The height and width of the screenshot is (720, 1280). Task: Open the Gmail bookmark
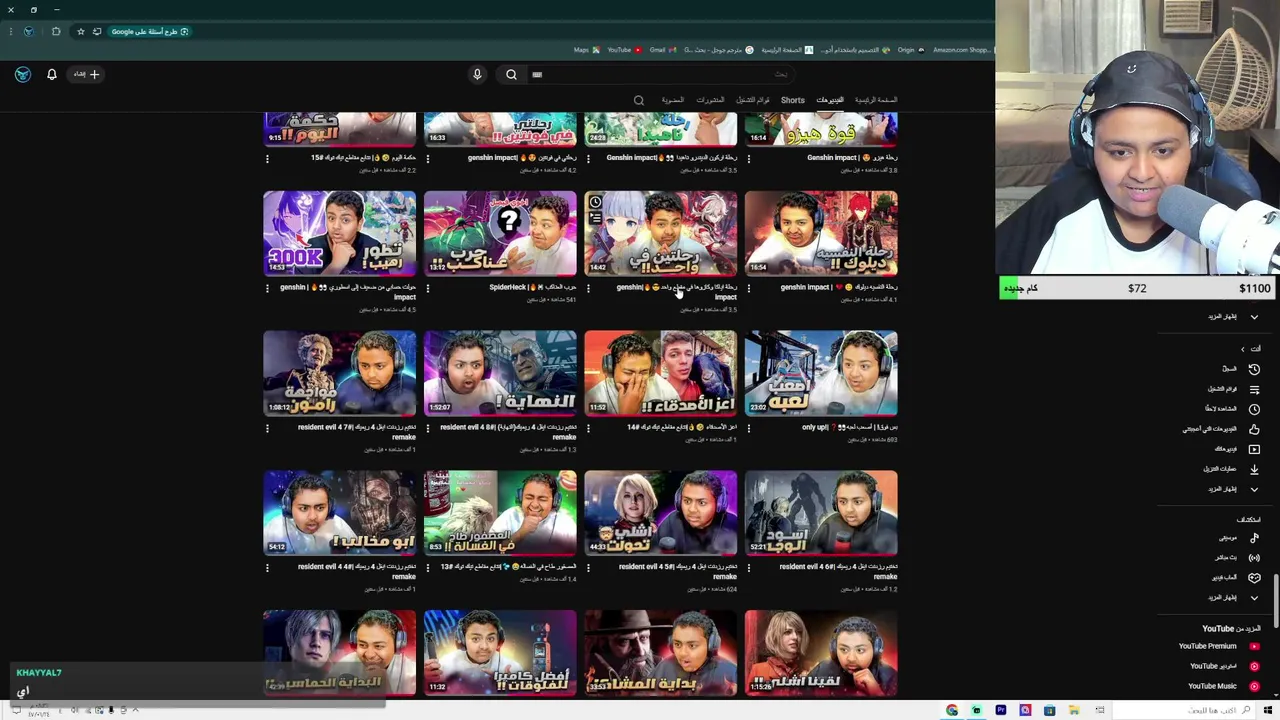[x=663, y=50]
